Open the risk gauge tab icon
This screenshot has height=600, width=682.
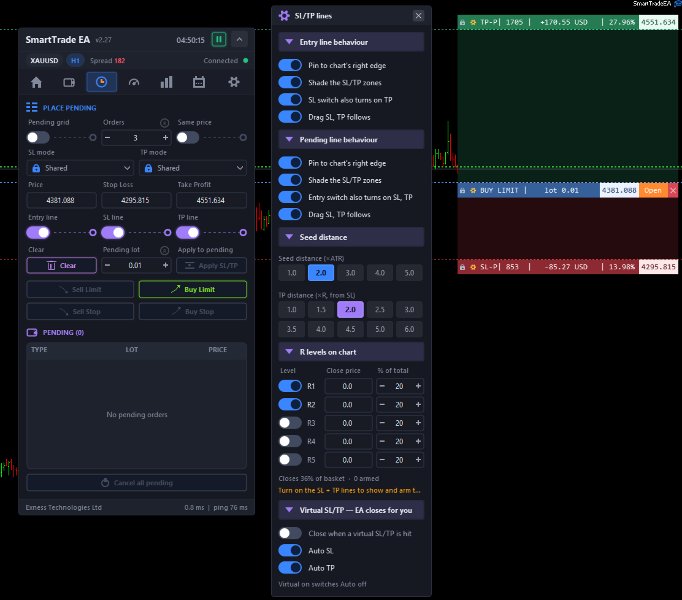(134, 82)
